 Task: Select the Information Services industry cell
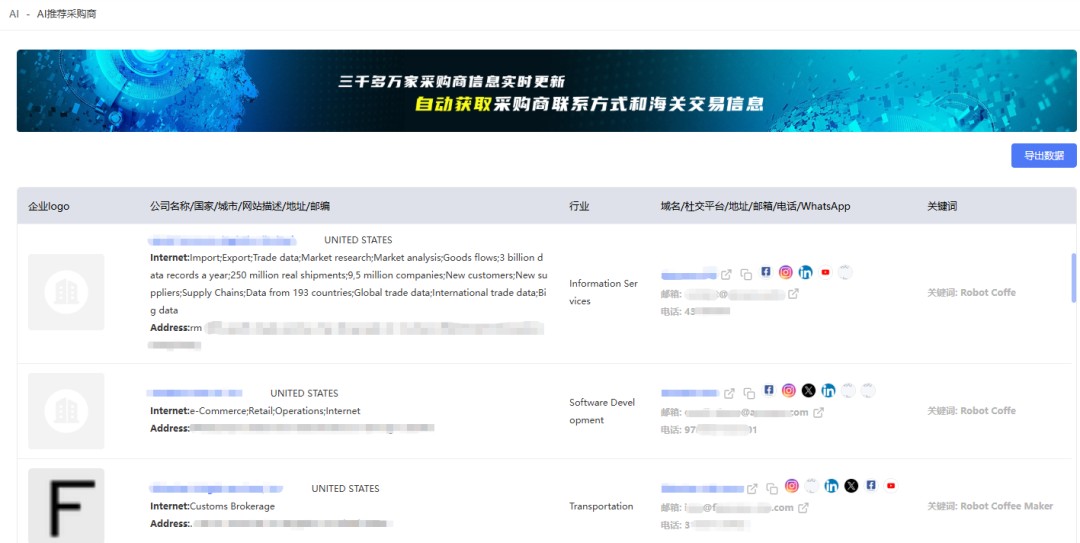click(602, 292)
